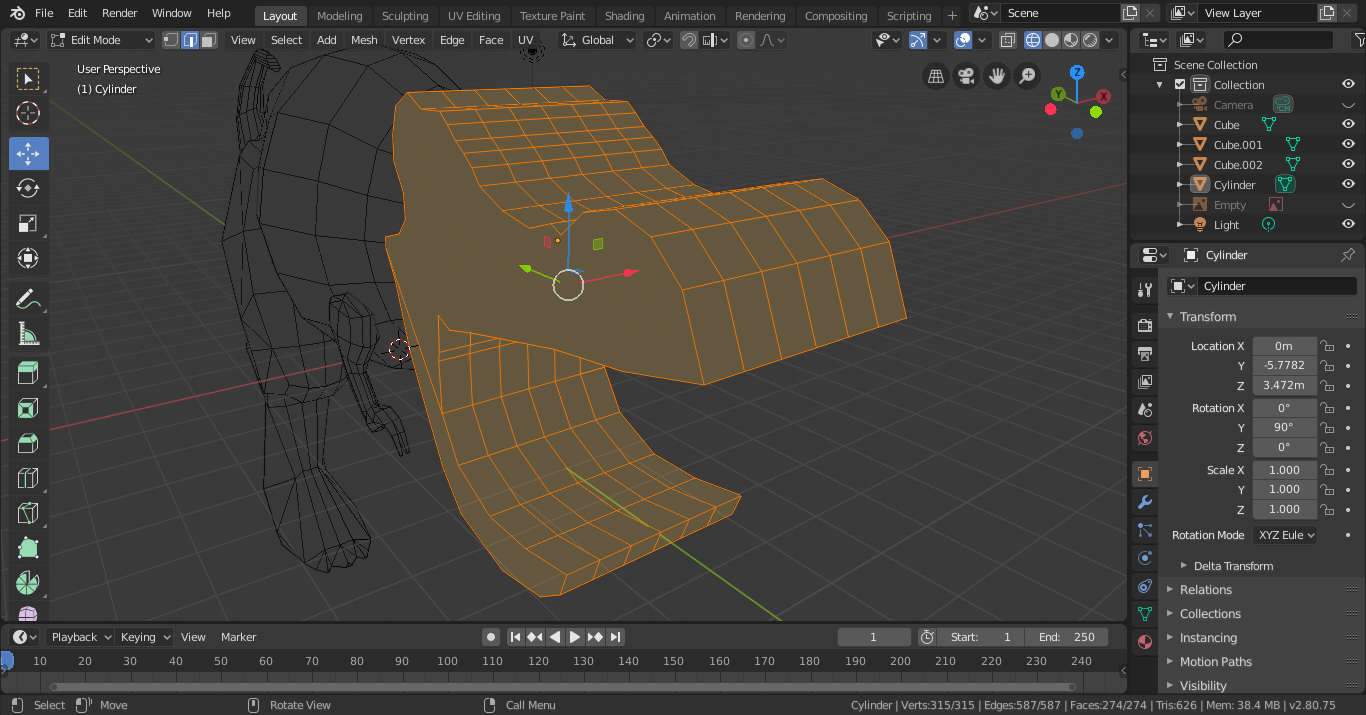Expand the Delta Transform section
1366x715 pixels.
(1232, 566)
